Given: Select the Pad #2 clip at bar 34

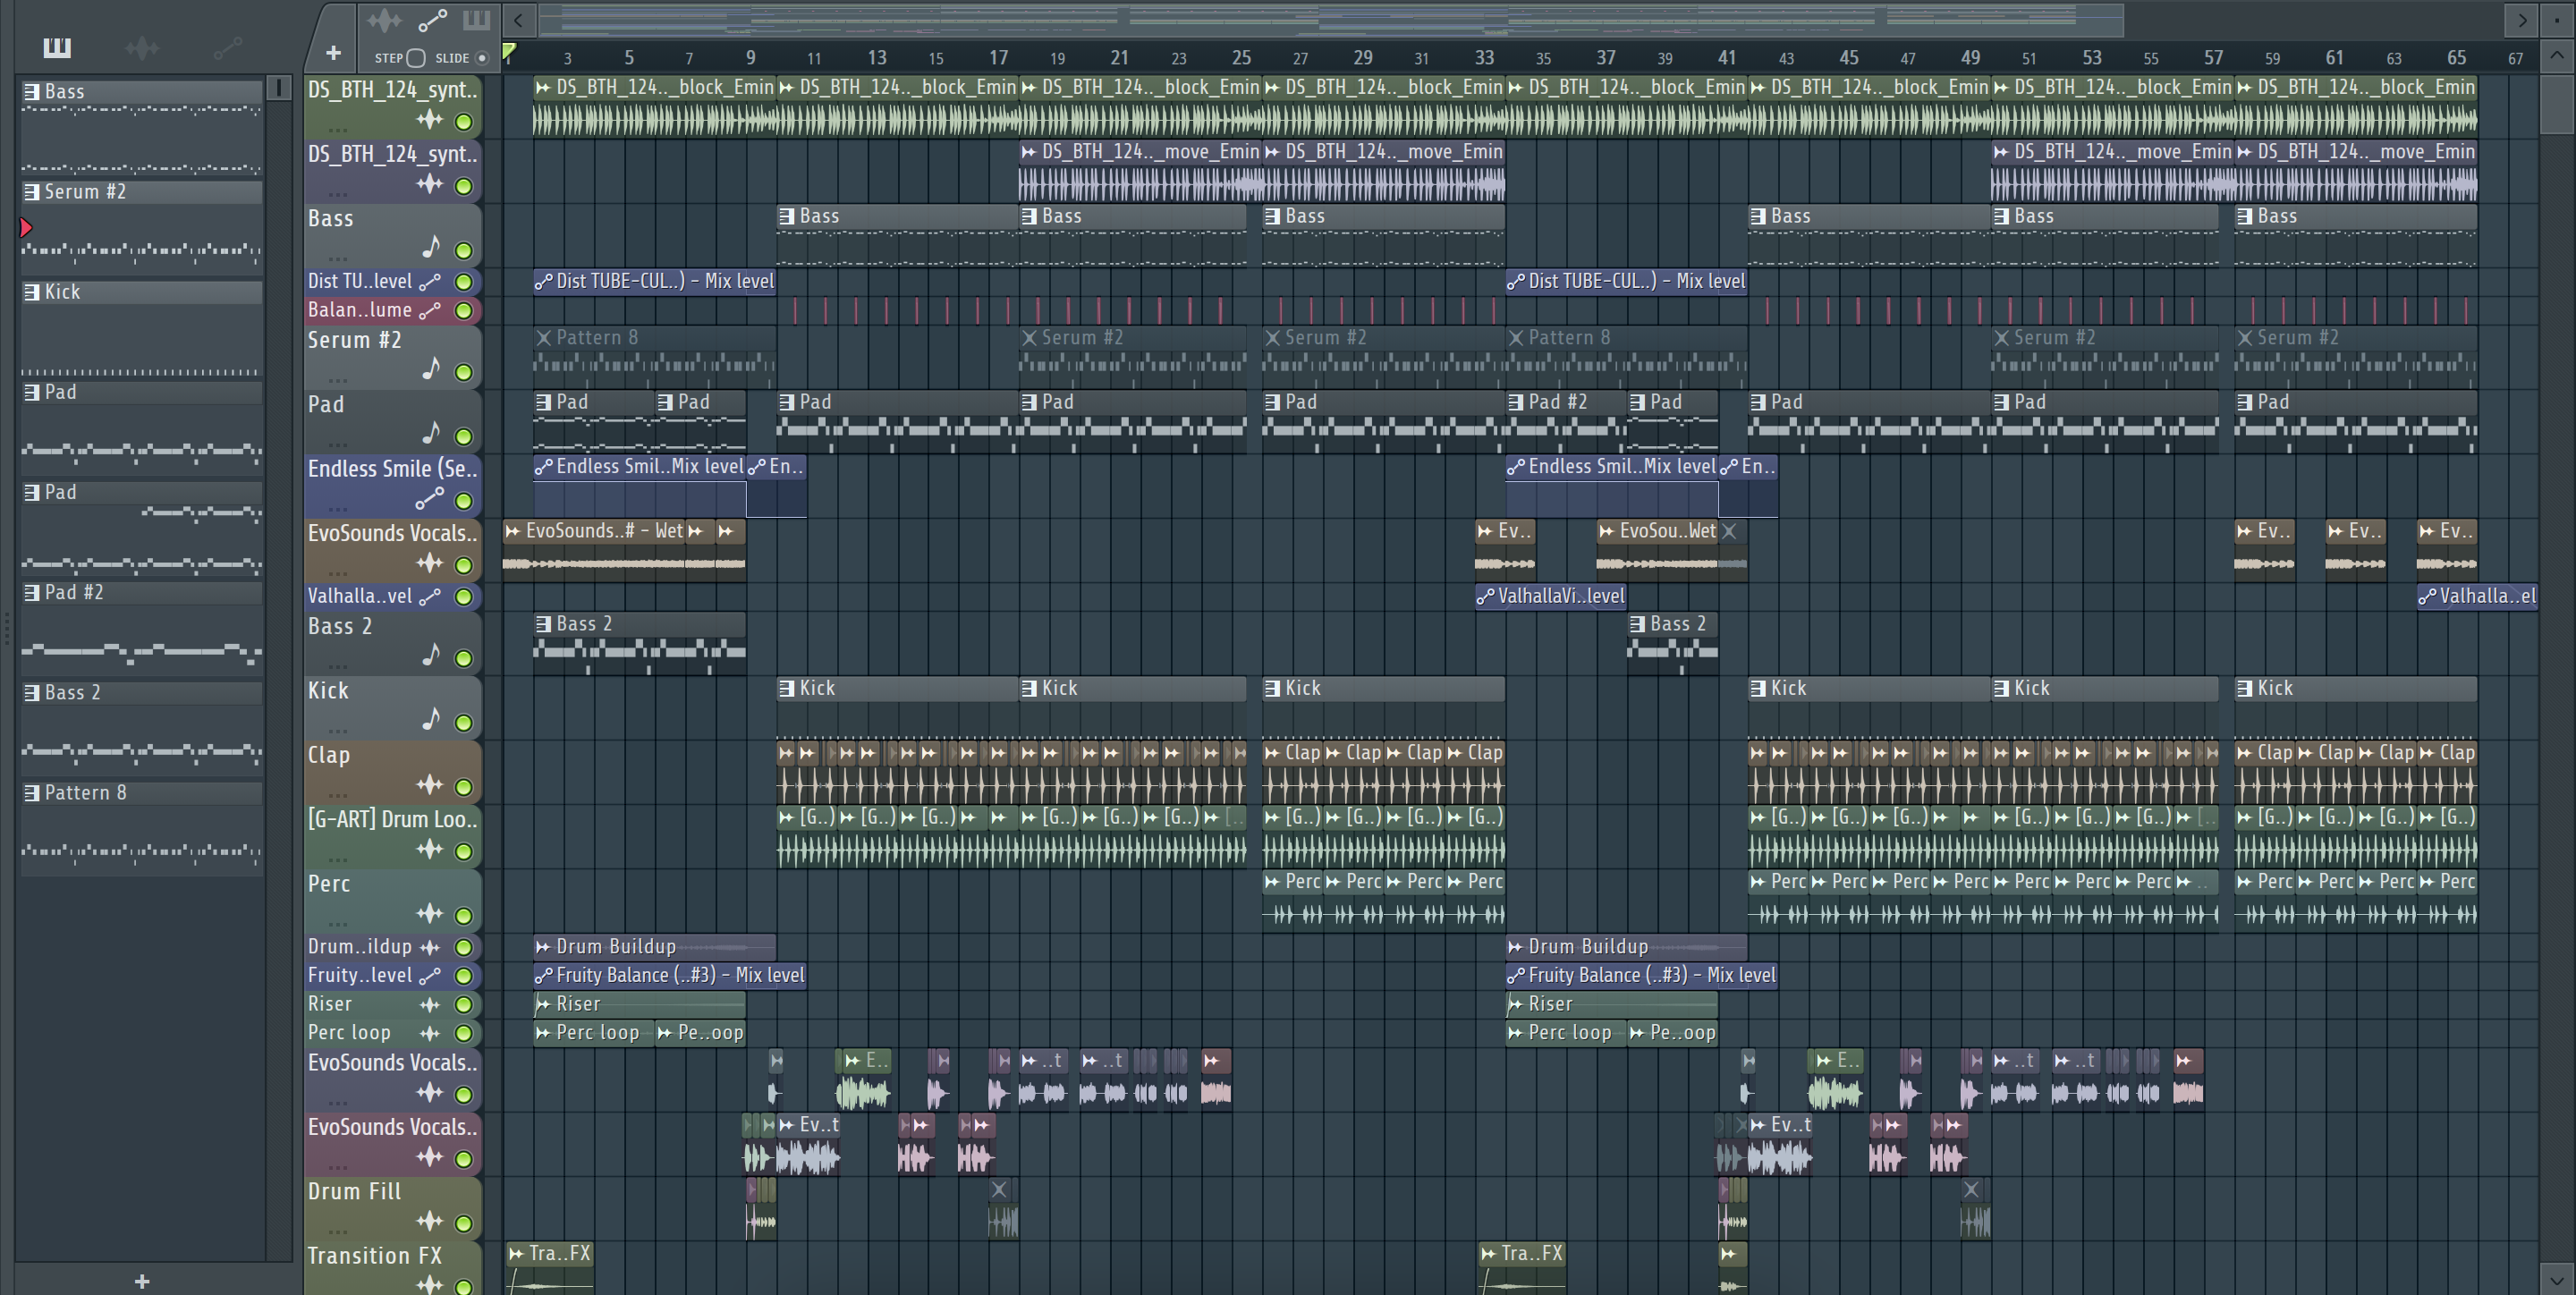Looking at the screenshot, I should click(x=1566, y=420).
